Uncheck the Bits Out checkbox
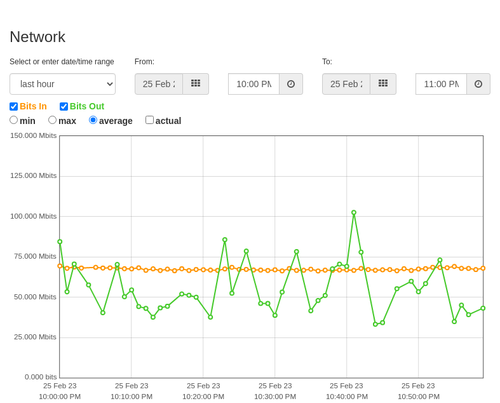The height and width of the screenshot is (403, 500). 64,106
